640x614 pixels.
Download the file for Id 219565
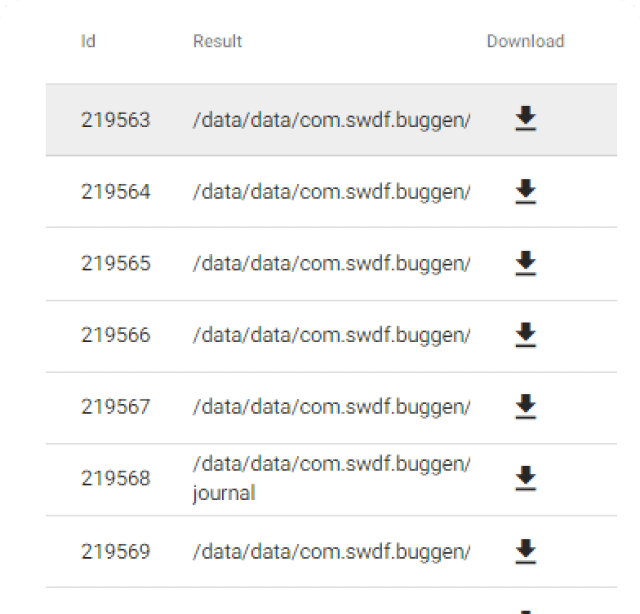[525, 263]
